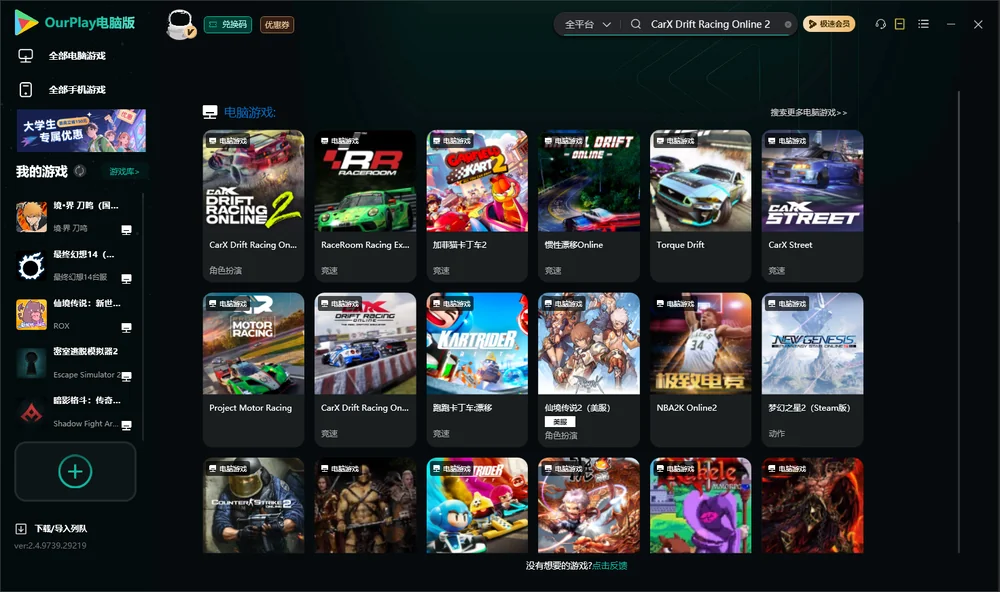Viewport: 1000px width, 592px height.
Task: Open CarX Street game card
Action: [x=812, y=205]
